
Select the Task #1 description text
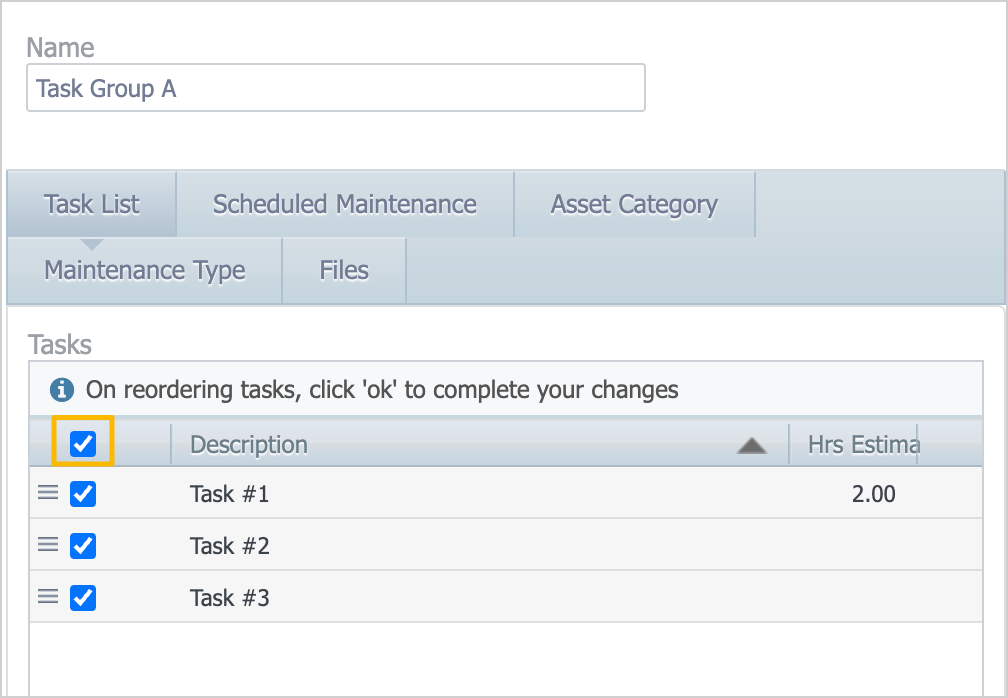(229, 494)
